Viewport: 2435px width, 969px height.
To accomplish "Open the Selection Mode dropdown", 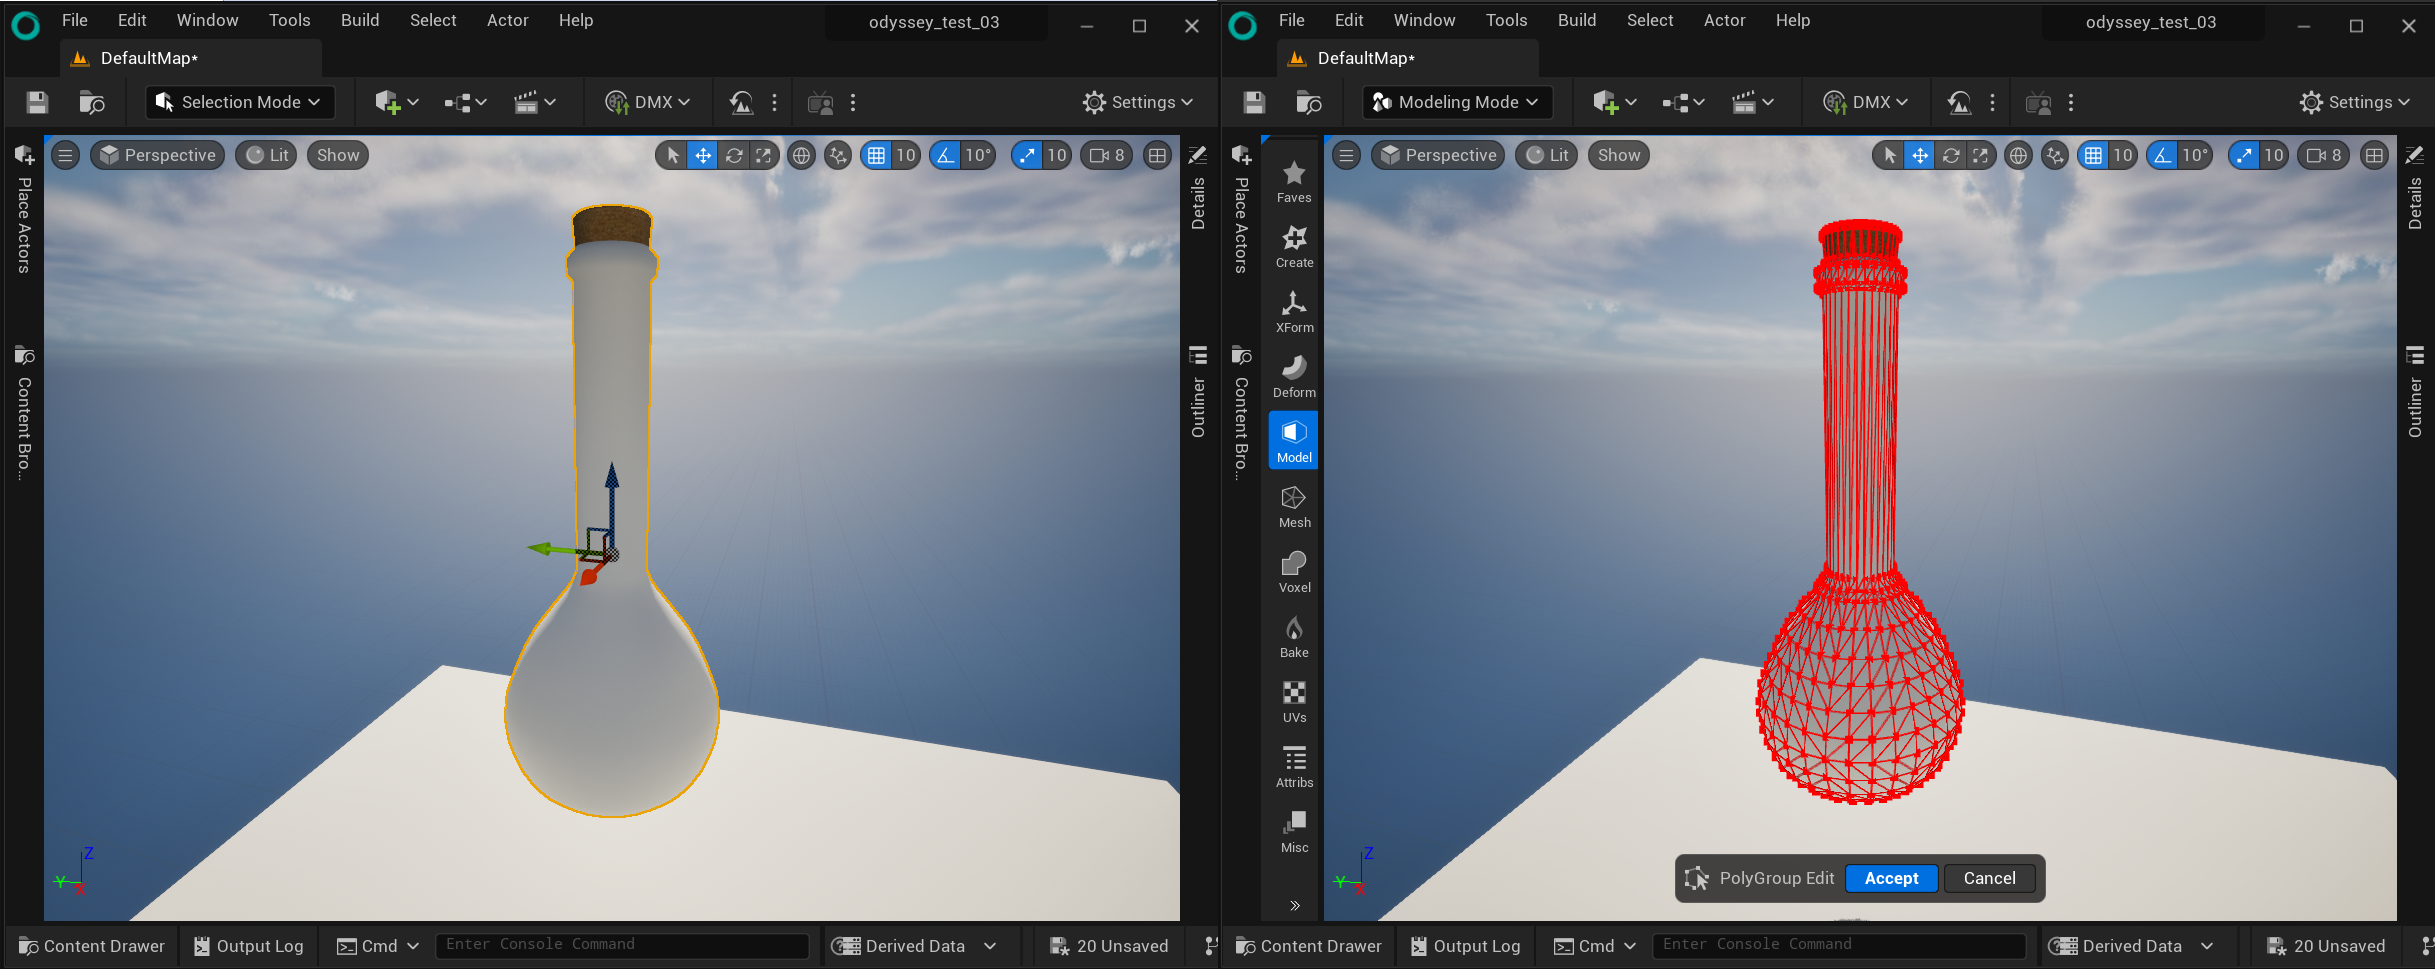I will click(x=239, y=102).
